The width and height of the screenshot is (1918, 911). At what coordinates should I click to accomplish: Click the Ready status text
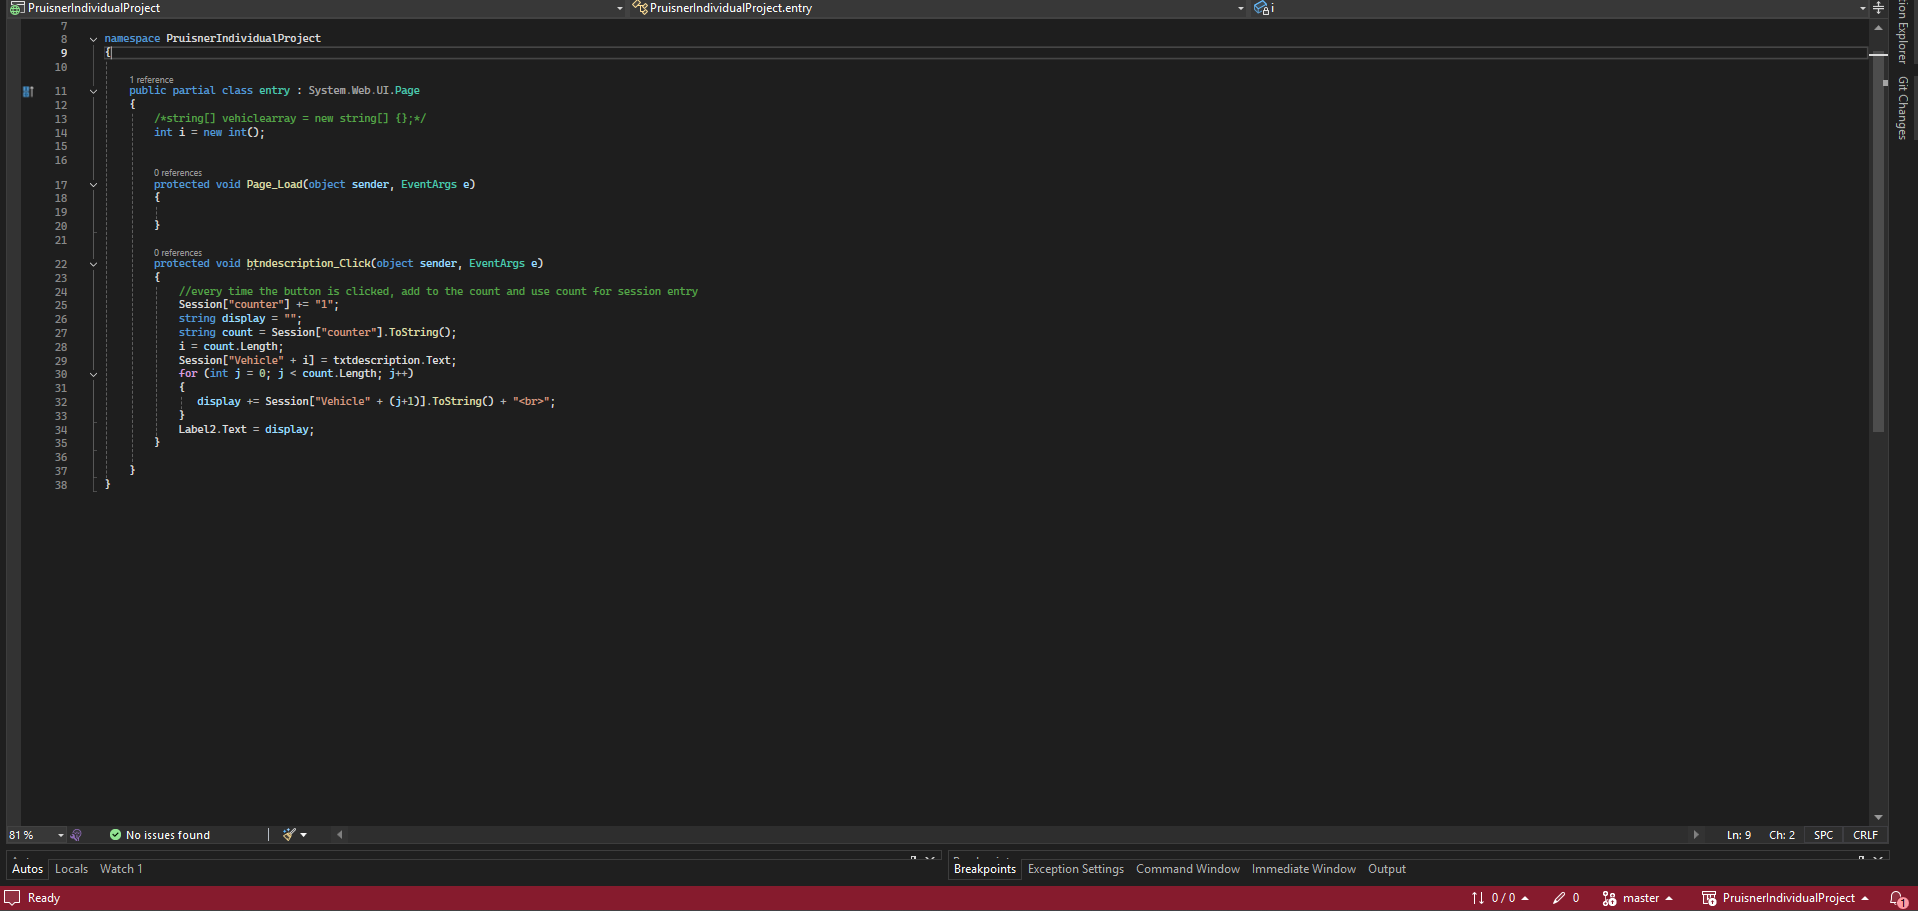(44, 898)
